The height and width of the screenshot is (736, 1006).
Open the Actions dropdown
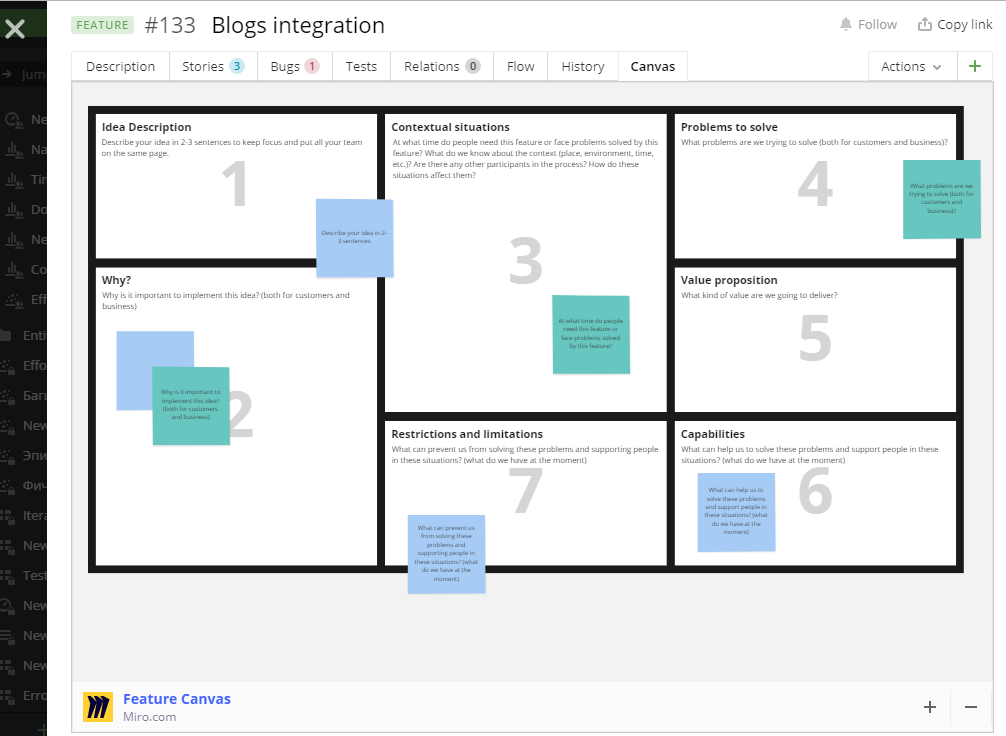tap(908, 65)
